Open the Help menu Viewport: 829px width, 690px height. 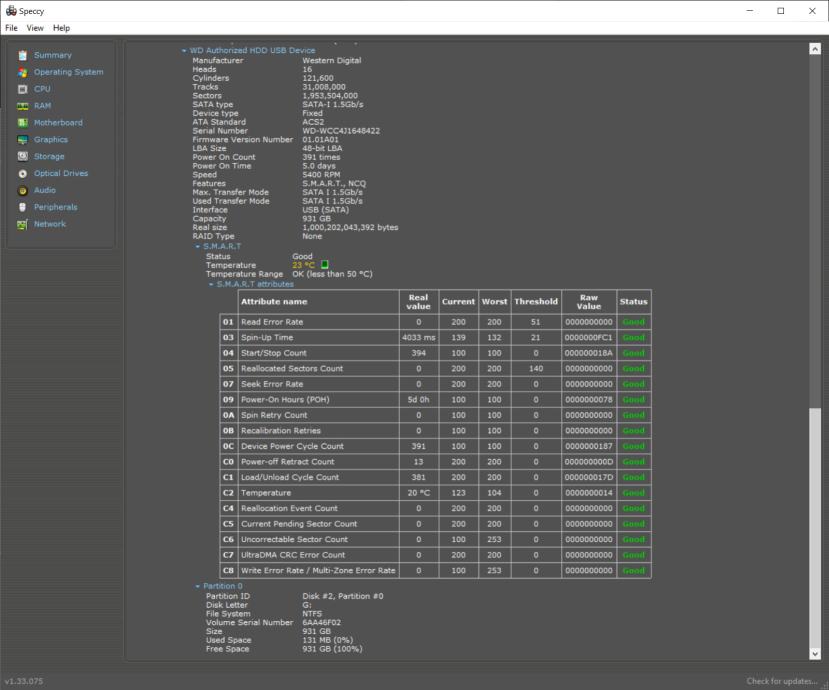(61, 28)
